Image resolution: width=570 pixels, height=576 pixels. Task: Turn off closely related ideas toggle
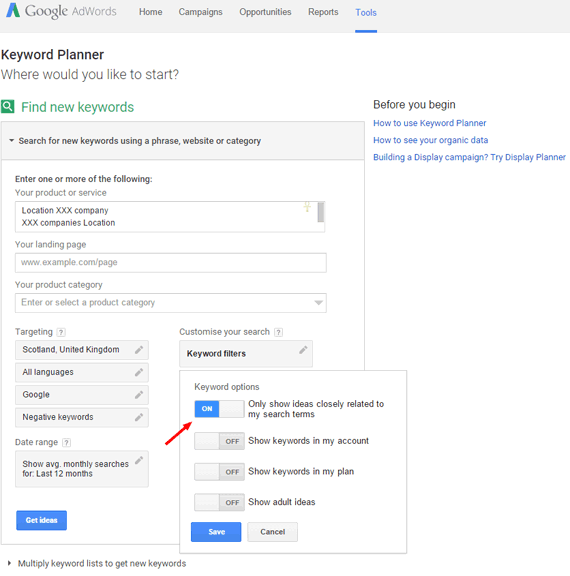pyautogui.click(x=219, y=409)
